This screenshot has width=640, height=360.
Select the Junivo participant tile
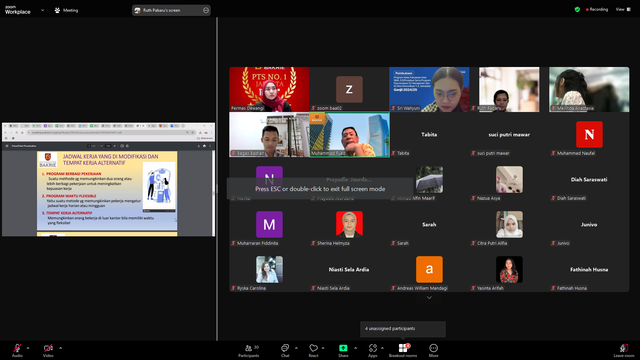(x=589, y=224)
